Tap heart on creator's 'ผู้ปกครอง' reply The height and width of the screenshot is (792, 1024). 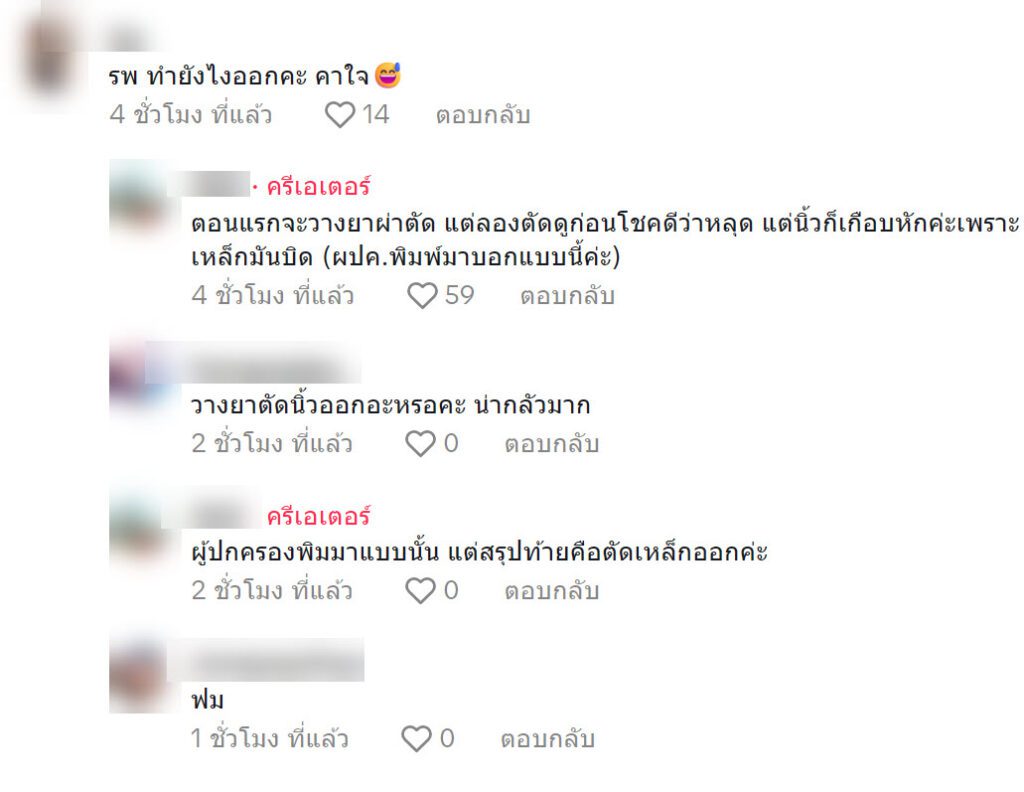[x=421, y=591]
